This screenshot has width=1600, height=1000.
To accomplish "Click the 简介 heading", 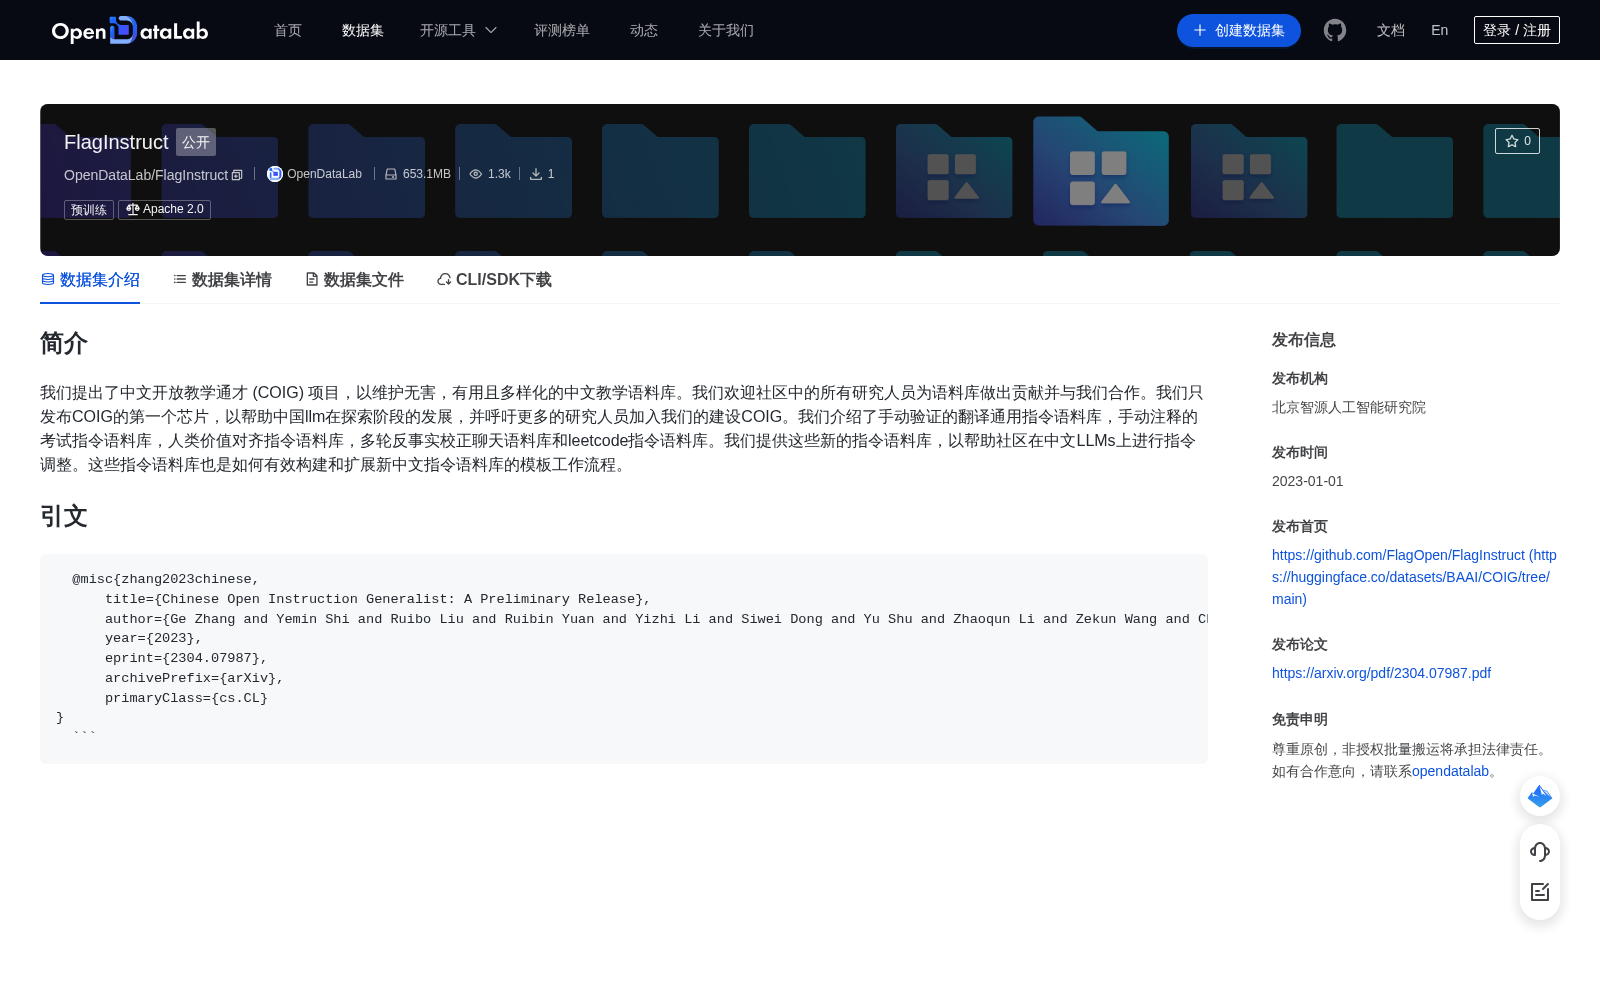I will click(x=64, y=344).
